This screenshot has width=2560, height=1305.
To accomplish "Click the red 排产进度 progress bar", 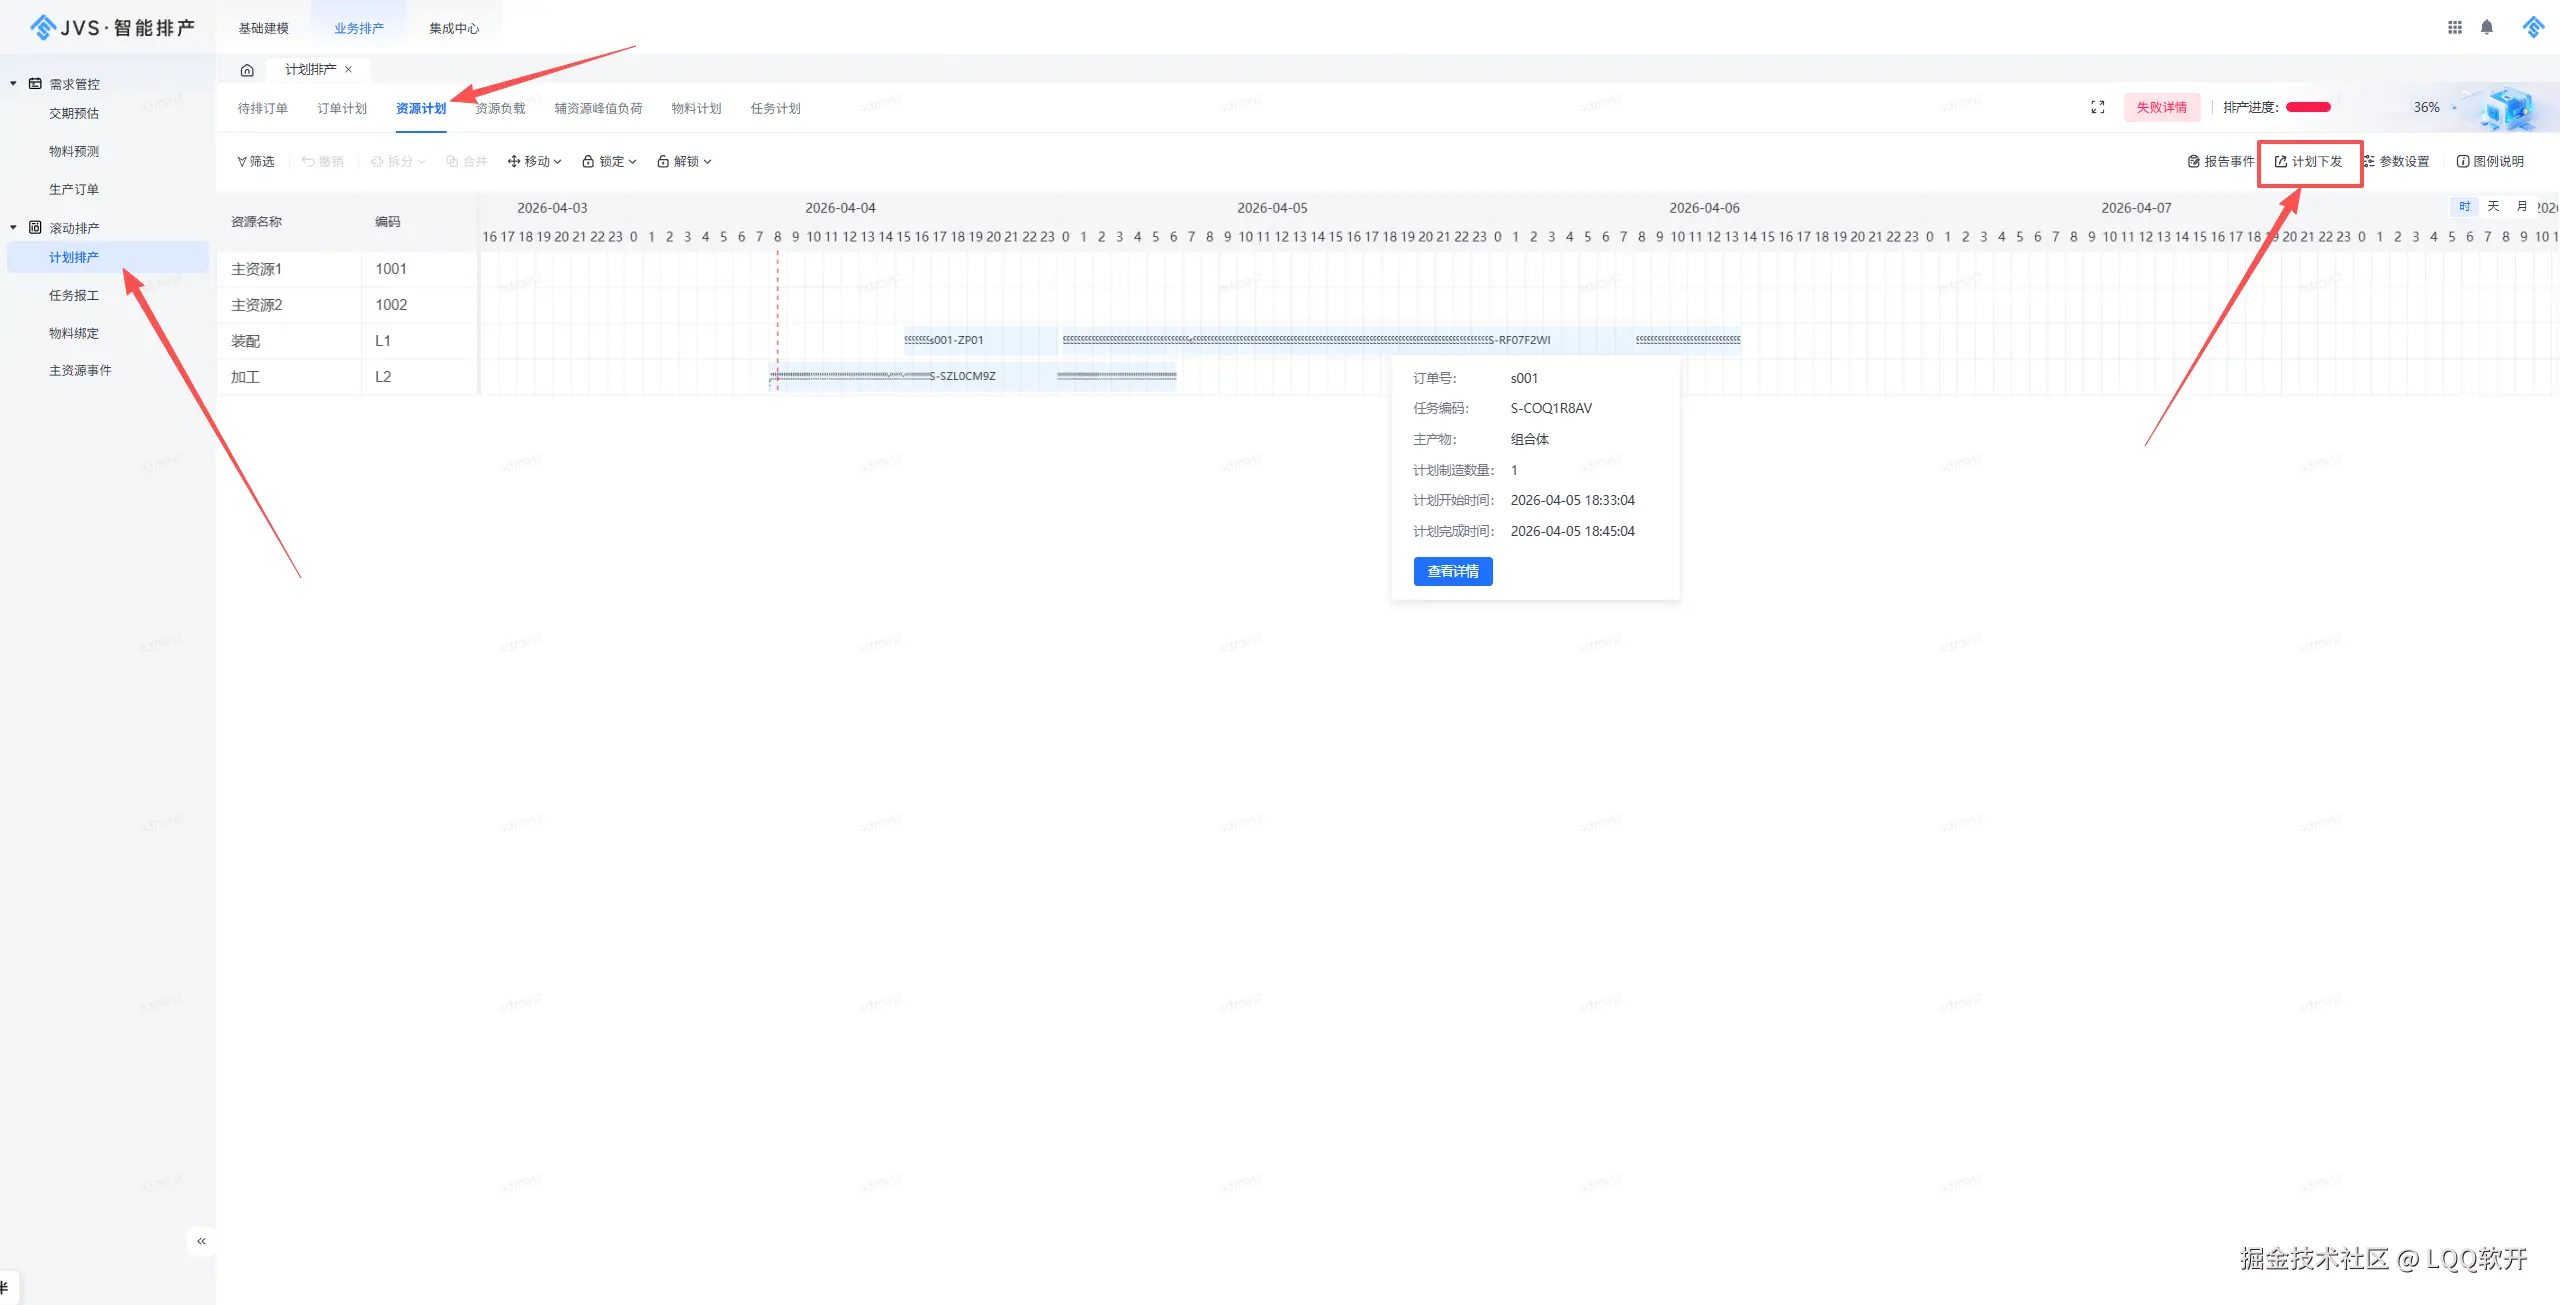I will tap(2308, 107).
